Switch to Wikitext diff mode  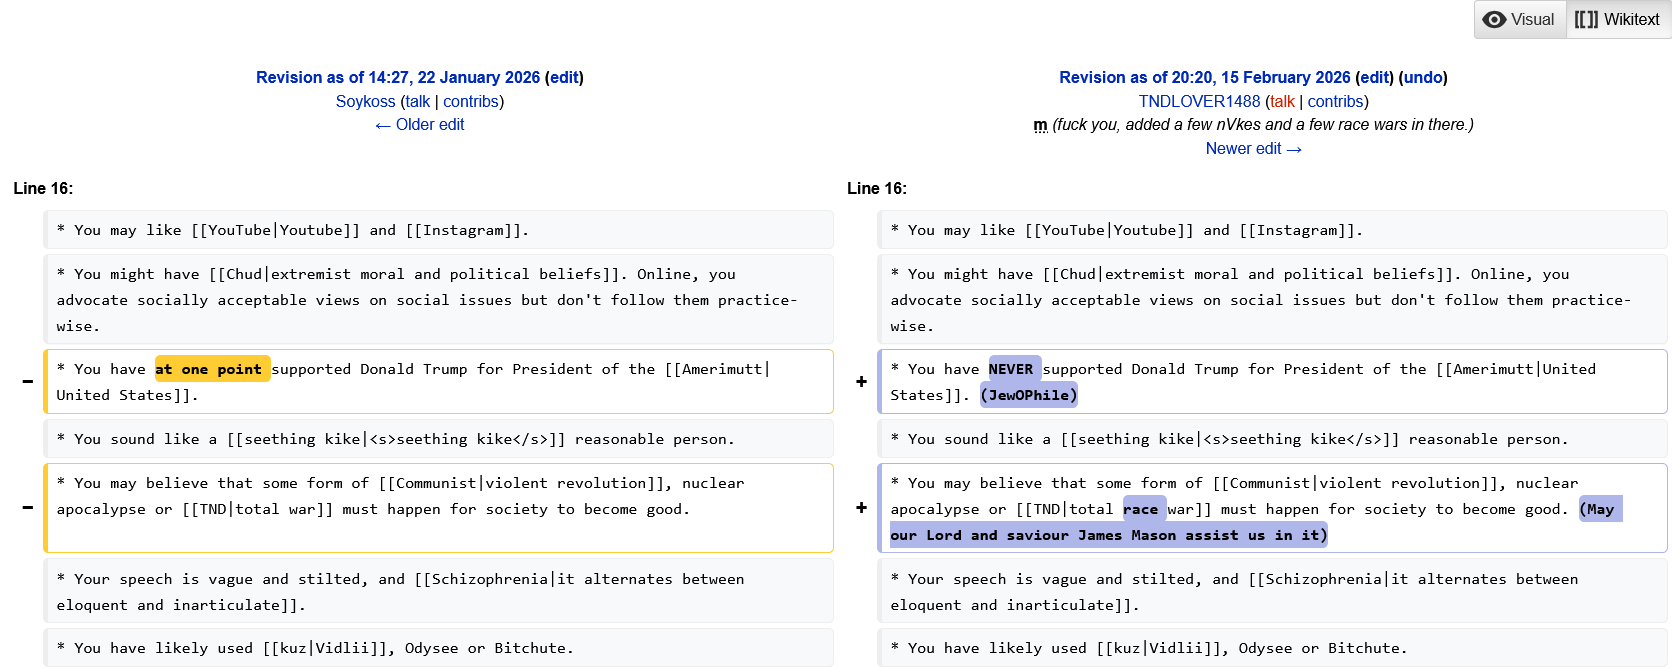tap(1618, 19)
